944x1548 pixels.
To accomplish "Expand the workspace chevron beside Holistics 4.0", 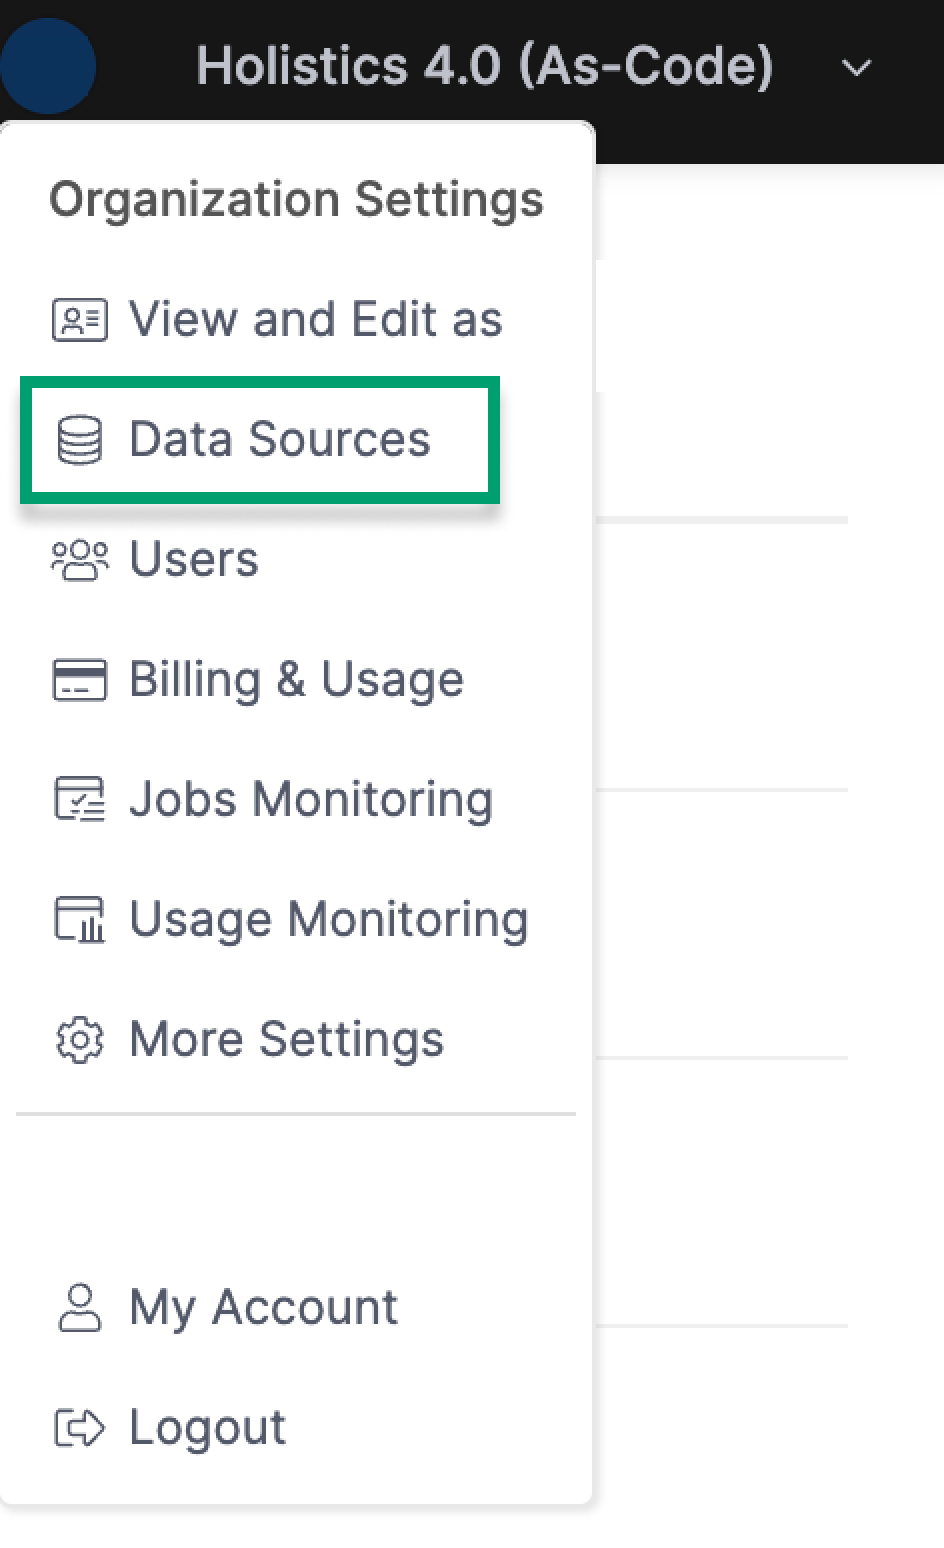I will point(856,68).
